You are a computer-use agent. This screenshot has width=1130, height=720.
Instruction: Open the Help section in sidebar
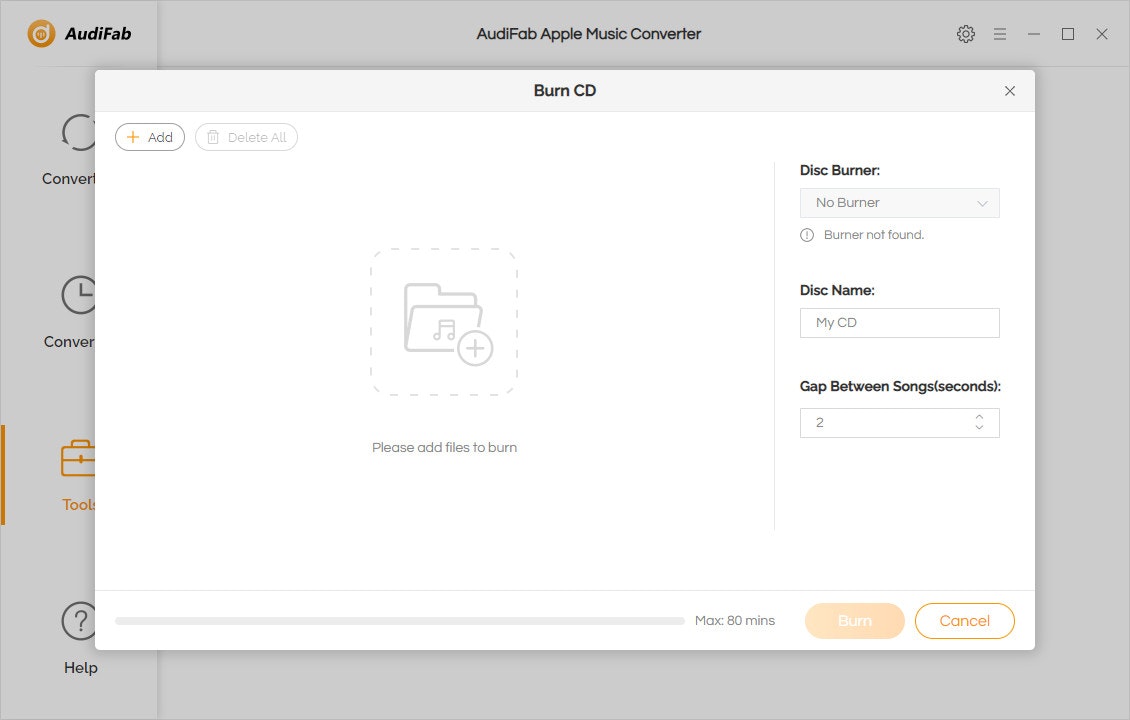click(80, 639)
